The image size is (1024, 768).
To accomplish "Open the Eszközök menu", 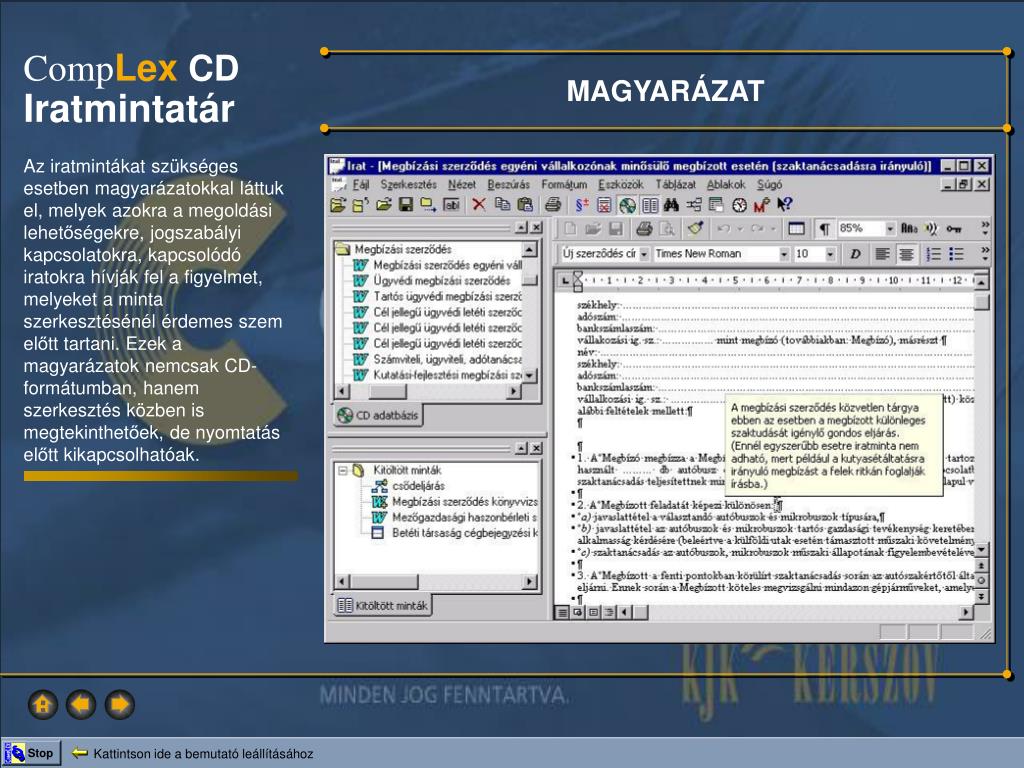I will 621,185.
